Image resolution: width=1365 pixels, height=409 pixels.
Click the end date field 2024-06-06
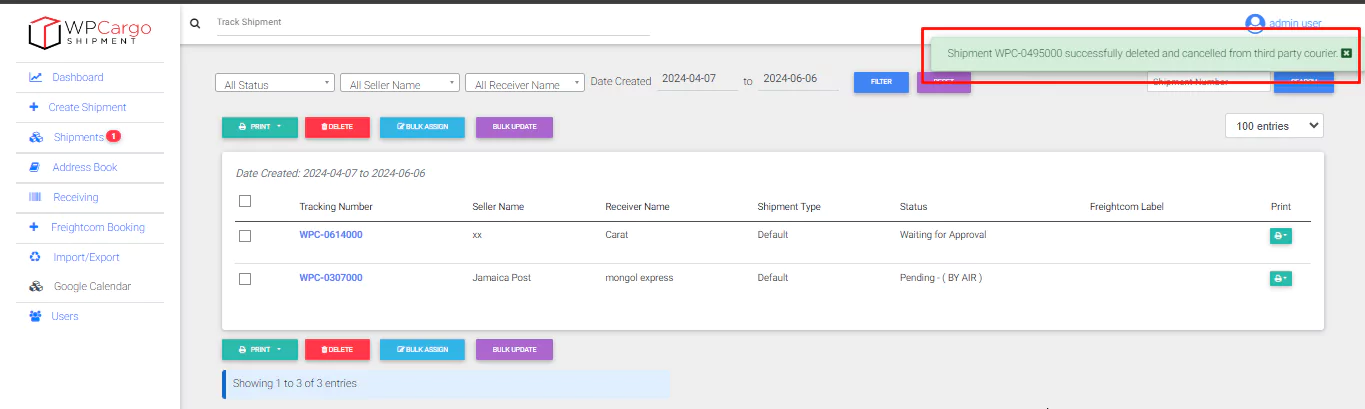click(x=798, y=80)
